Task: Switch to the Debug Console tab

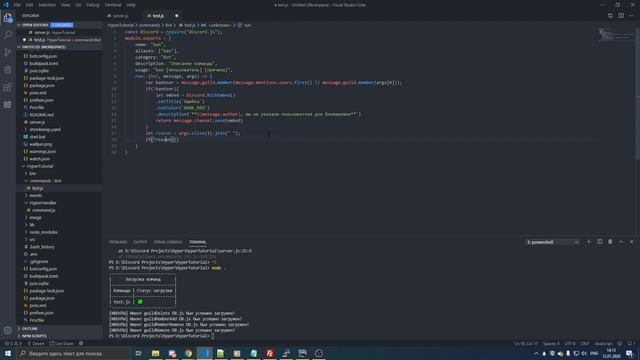Action: click(168, 242)
